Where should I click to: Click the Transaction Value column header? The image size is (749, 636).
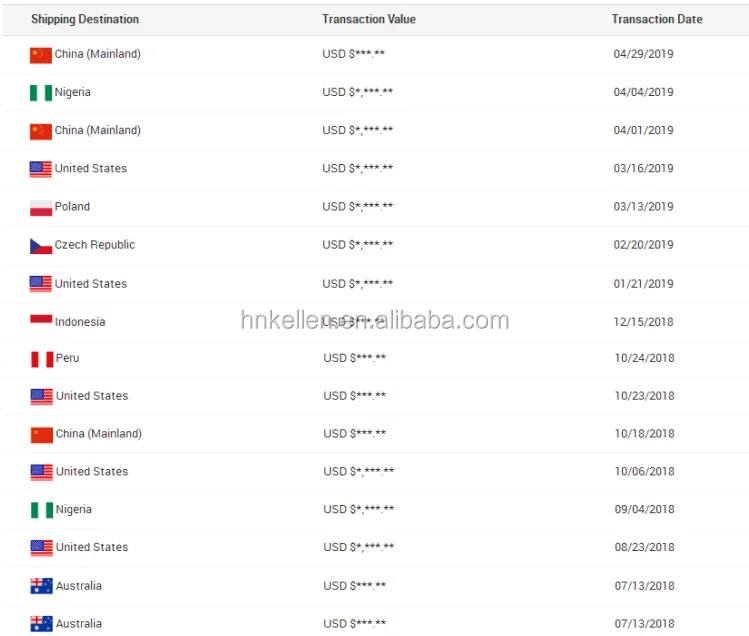(x=369, y=19)
